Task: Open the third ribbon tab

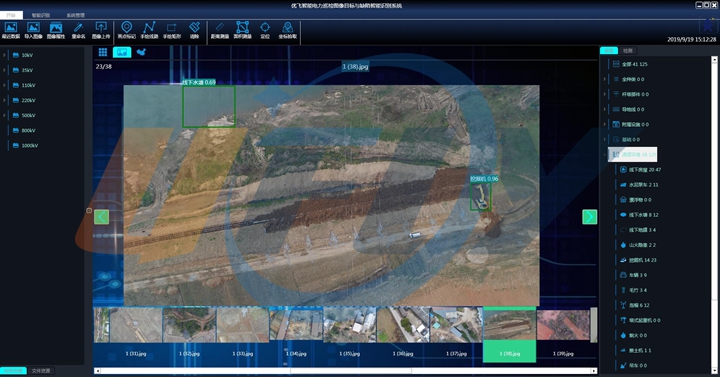Action: click(75, 15)
